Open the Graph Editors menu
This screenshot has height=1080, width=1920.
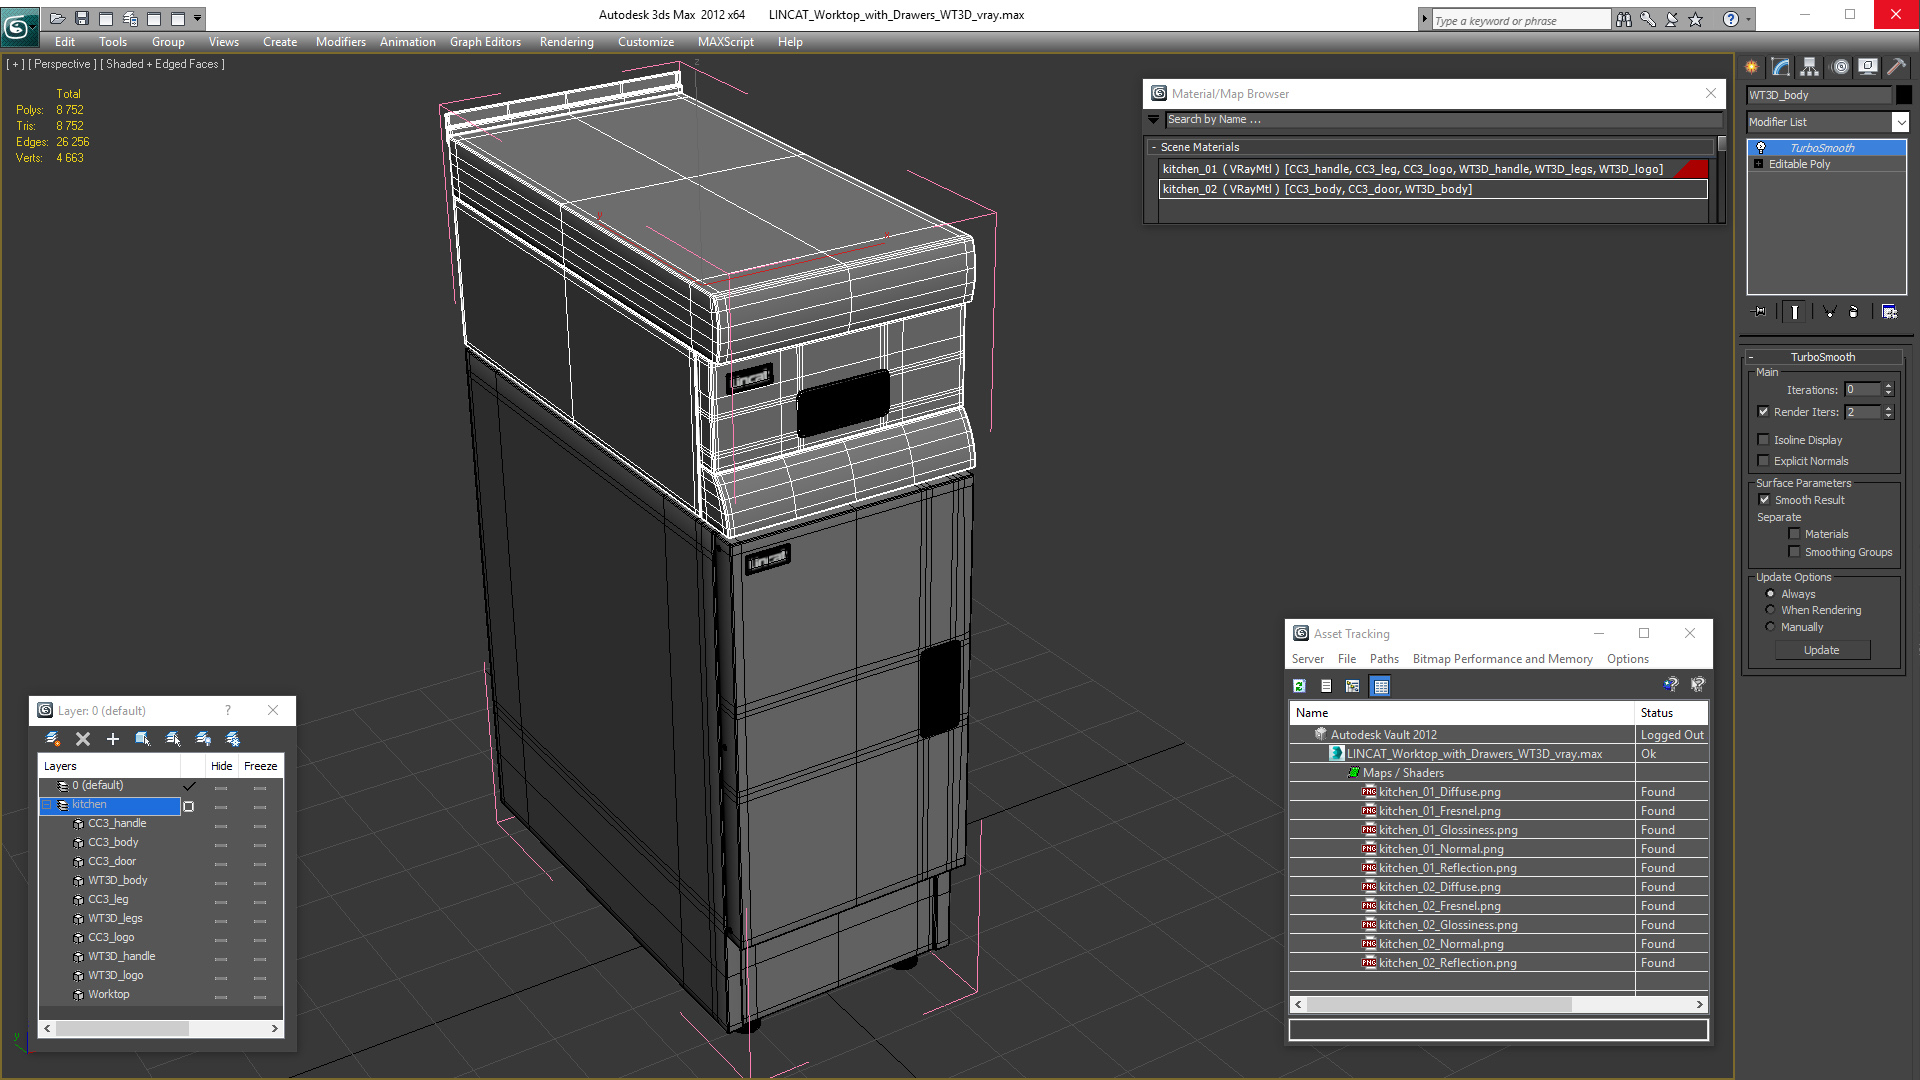(485, 42)
